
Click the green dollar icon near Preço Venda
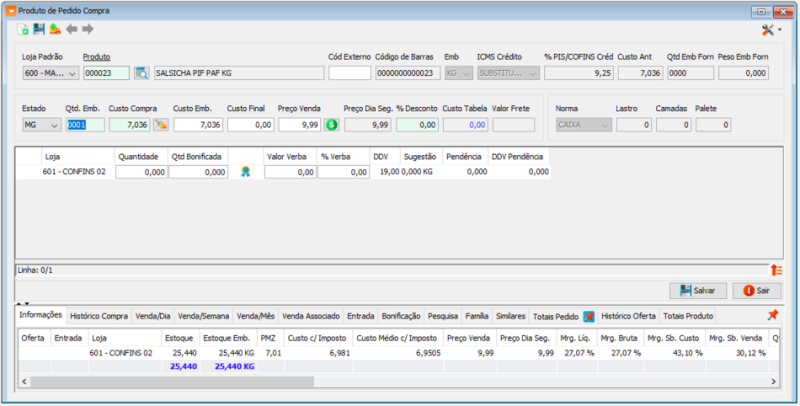[332, 124]
